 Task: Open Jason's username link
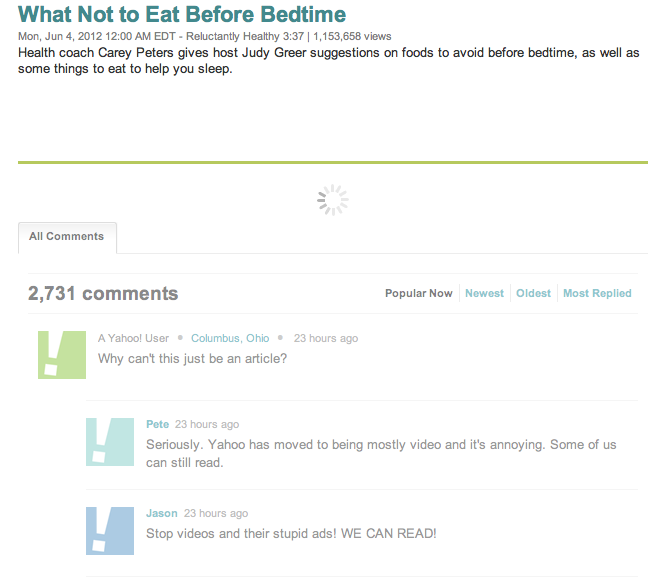161,513
